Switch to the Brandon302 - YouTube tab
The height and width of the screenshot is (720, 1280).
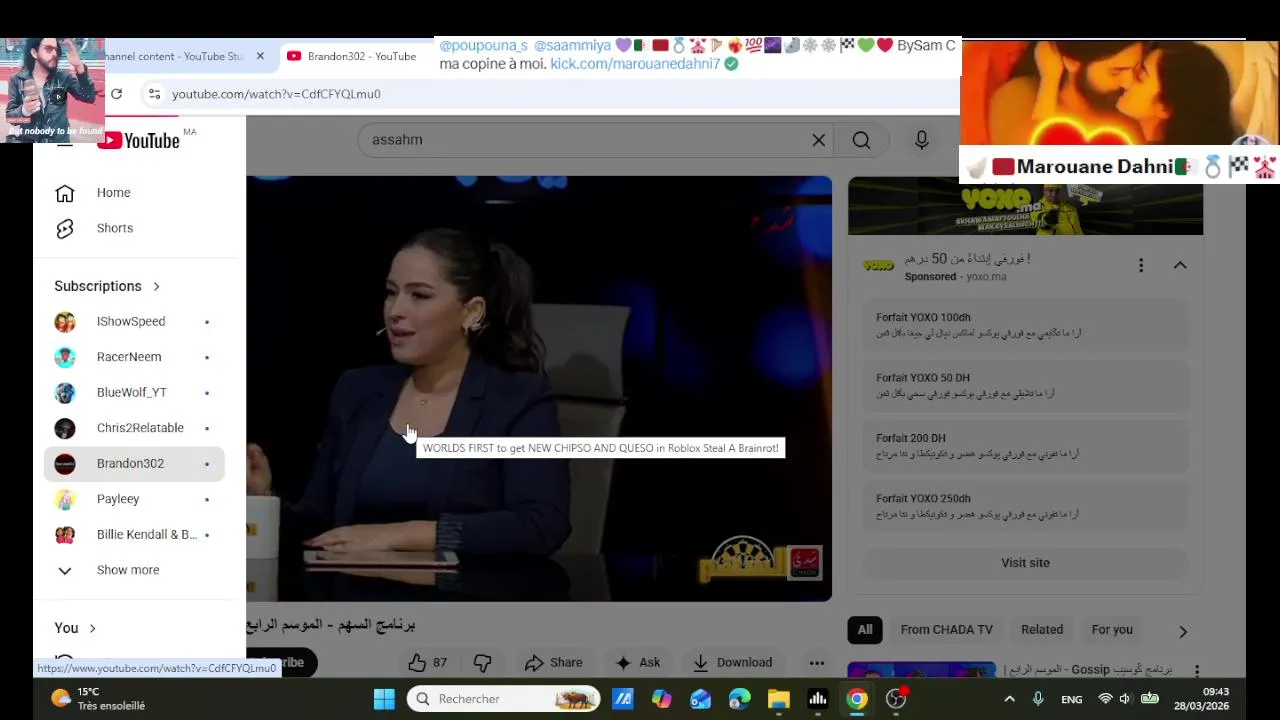click(x=352, y=56)
